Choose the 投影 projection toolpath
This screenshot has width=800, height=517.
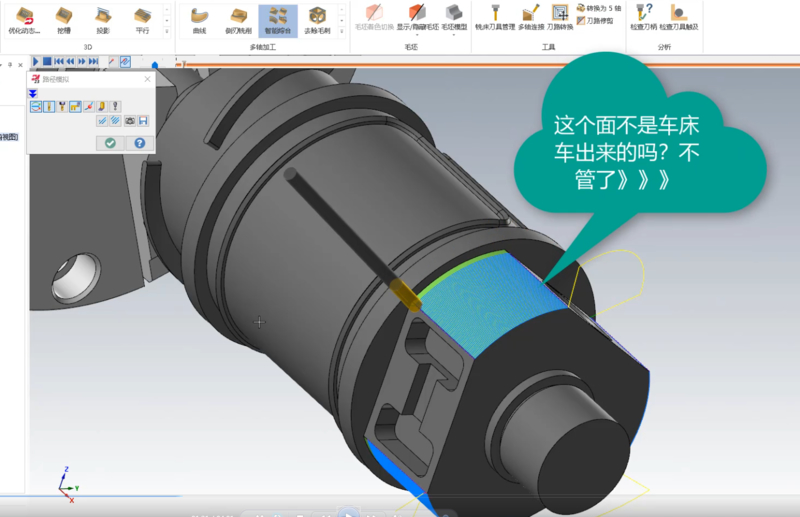[103, 19]
